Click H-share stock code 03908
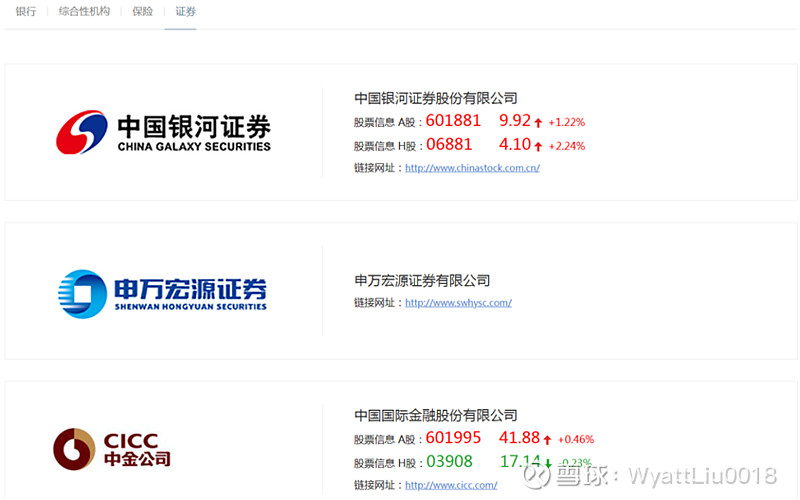 (449, 462)
